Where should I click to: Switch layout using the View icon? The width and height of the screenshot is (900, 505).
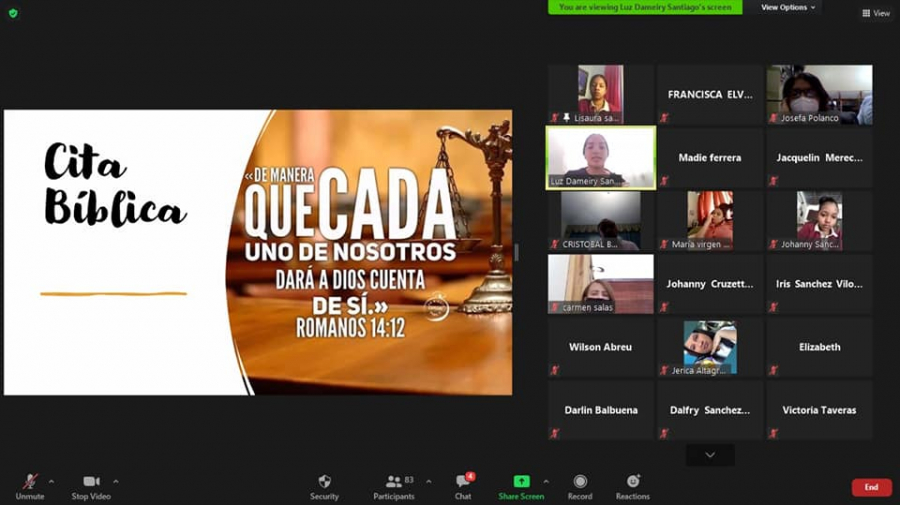(x=875, y=13)
